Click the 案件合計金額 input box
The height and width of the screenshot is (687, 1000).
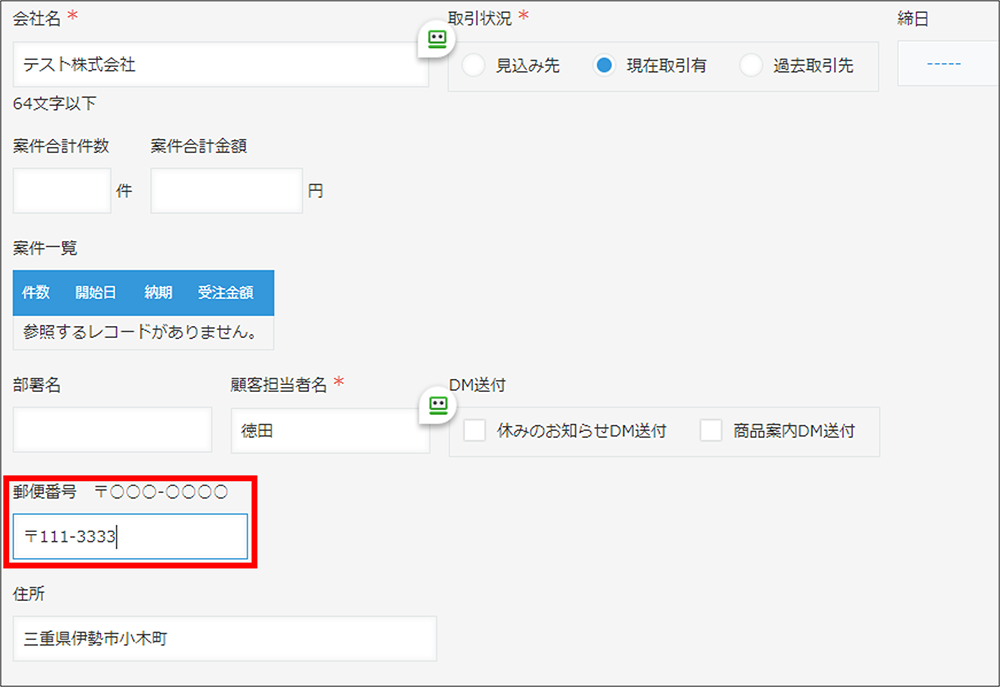(226, 191)
